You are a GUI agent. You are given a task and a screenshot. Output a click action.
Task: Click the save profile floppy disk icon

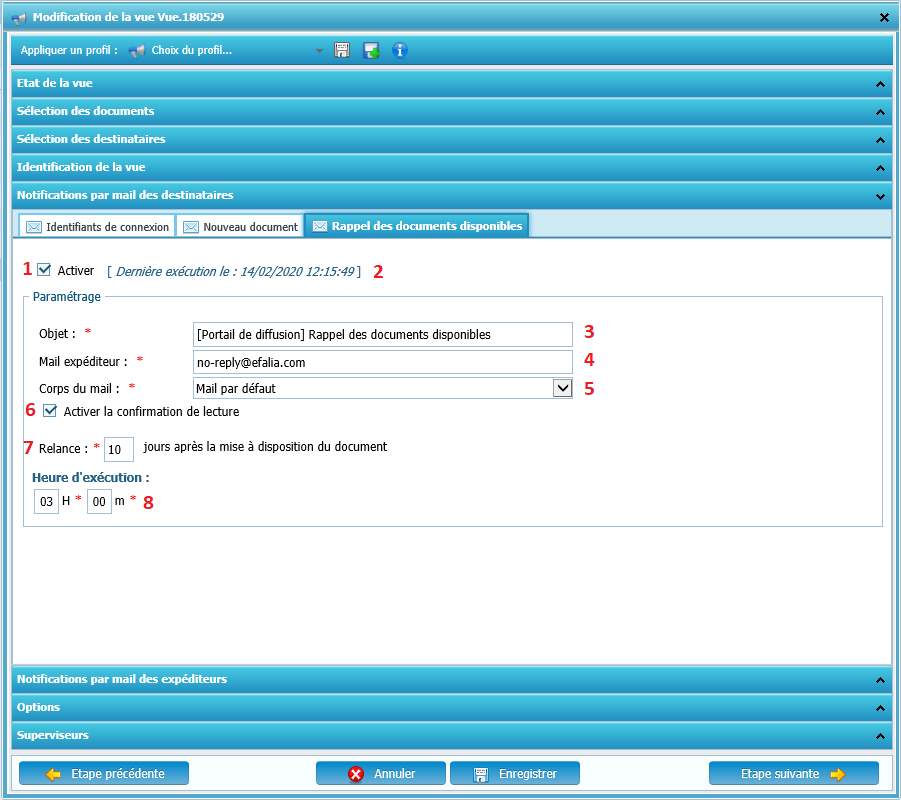(342, 50)
